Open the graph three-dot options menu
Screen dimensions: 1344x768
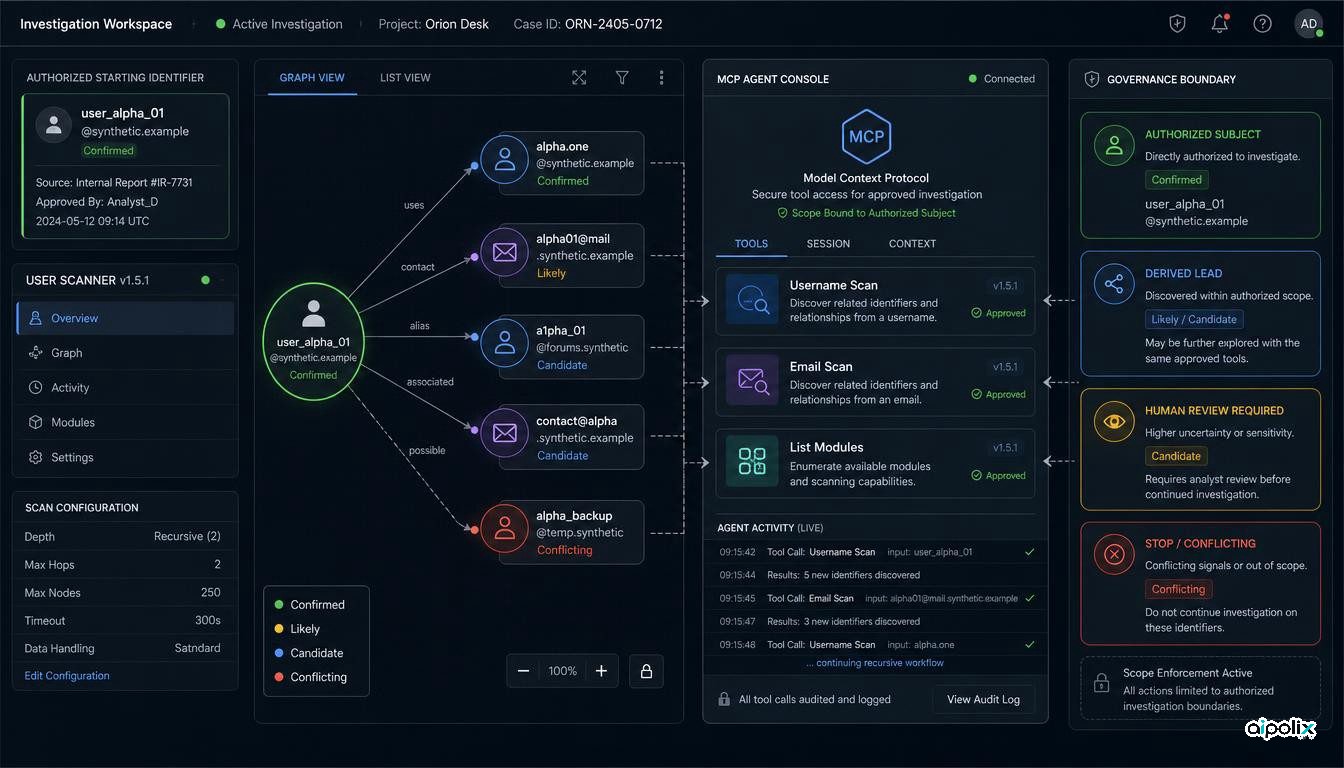tap(661, 78)
